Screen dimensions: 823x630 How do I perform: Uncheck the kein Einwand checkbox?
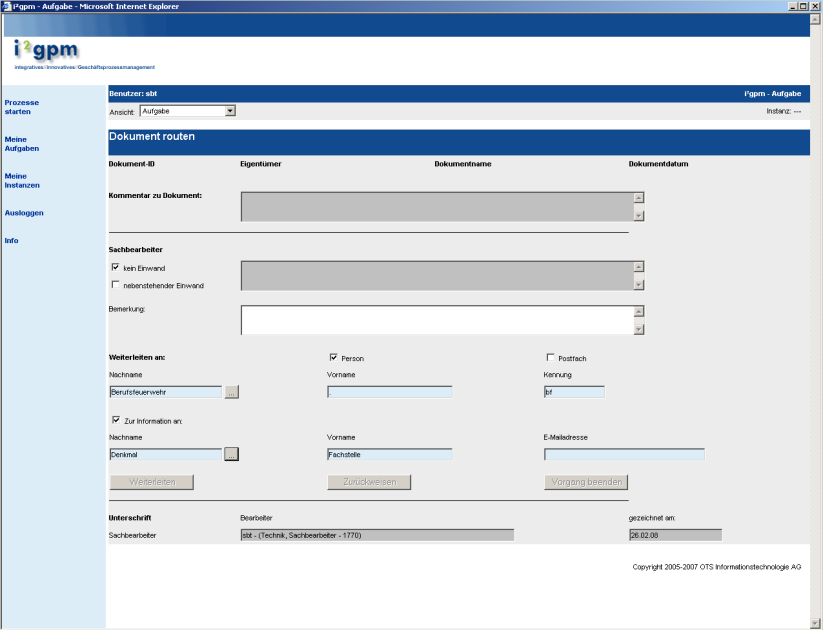116,267
